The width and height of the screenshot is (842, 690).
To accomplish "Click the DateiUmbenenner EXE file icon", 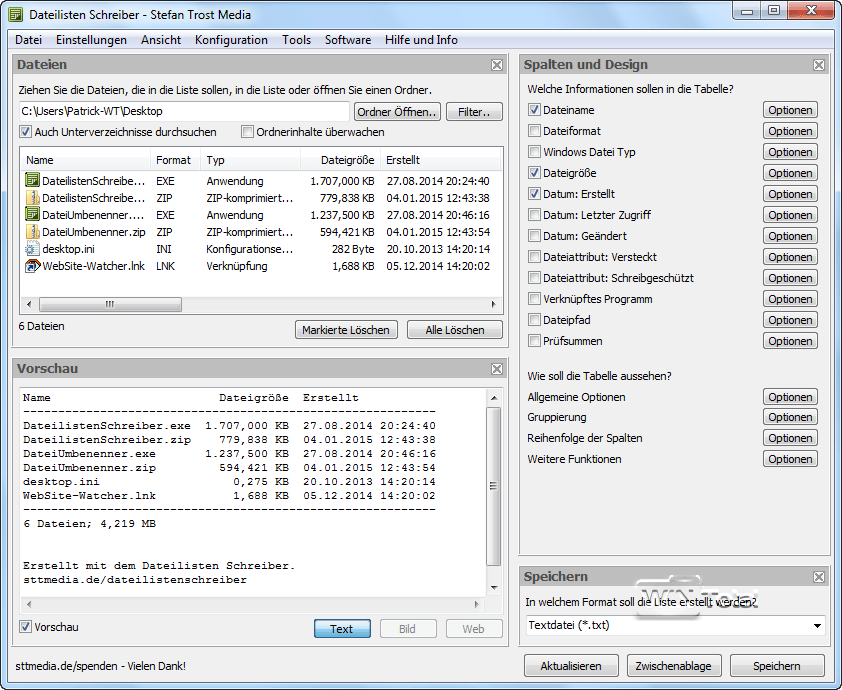I will tap(32, 214).
